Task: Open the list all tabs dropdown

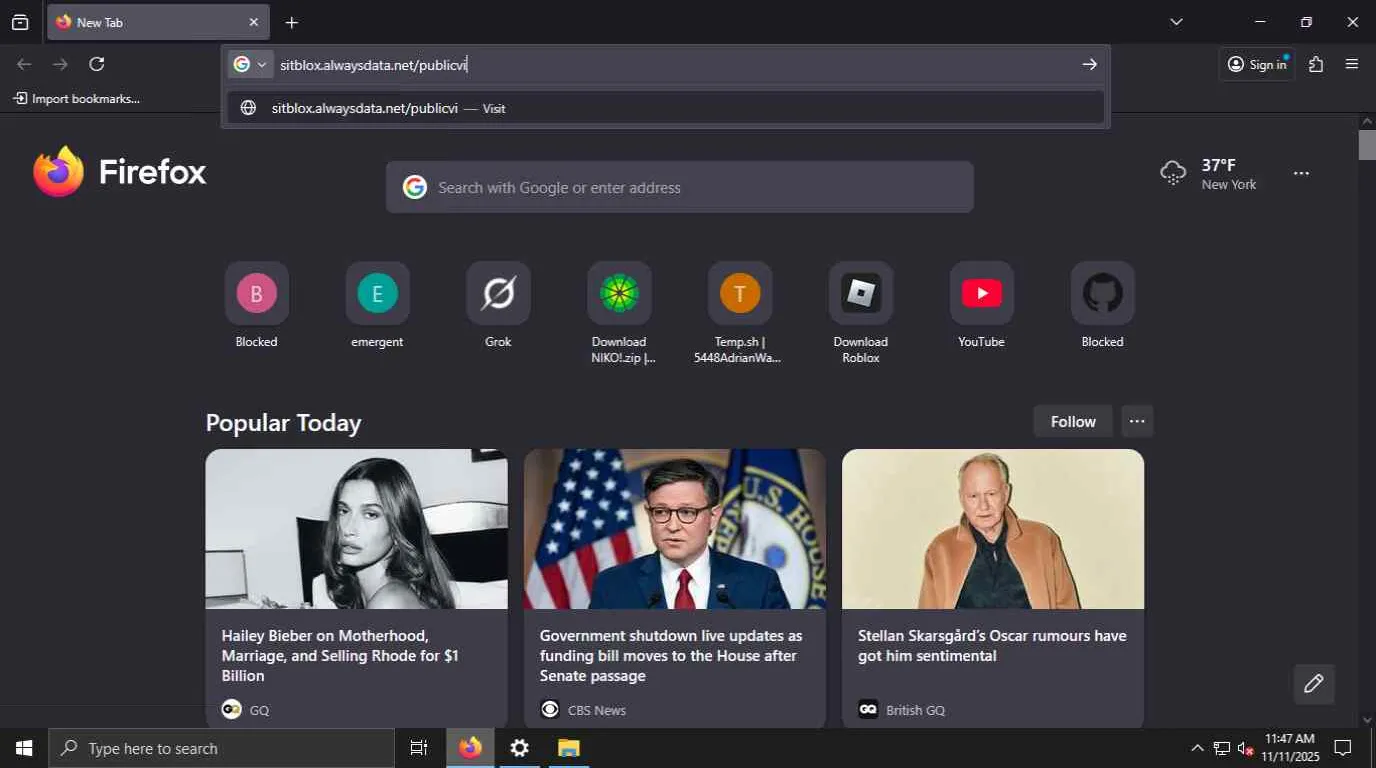Action: (1176, 22)
